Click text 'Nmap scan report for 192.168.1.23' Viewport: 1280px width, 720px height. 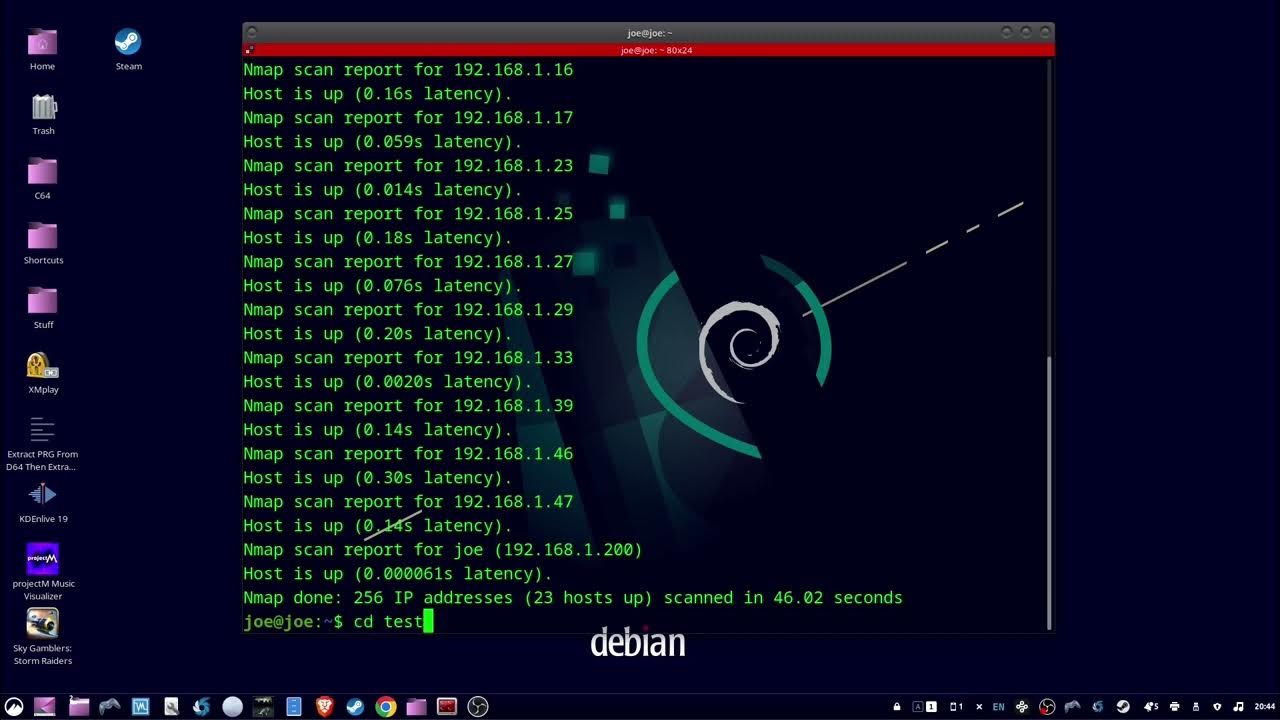(x=408, y=166)
